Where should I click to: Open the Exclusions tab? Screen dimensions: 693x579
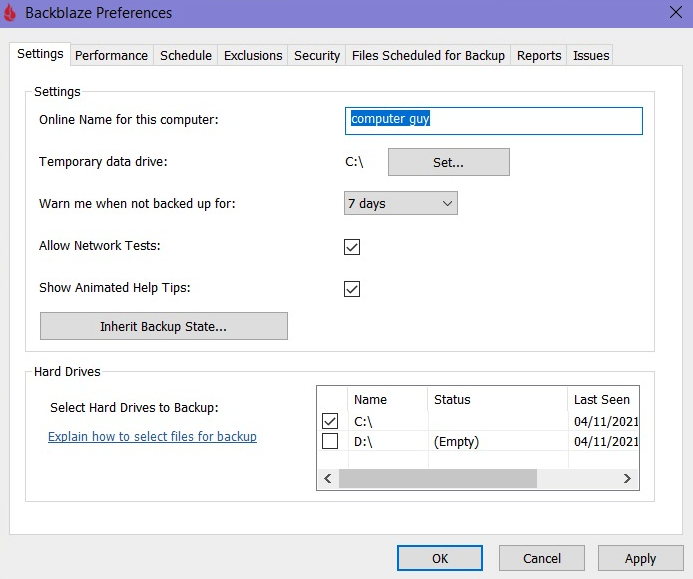pos(253,56)
